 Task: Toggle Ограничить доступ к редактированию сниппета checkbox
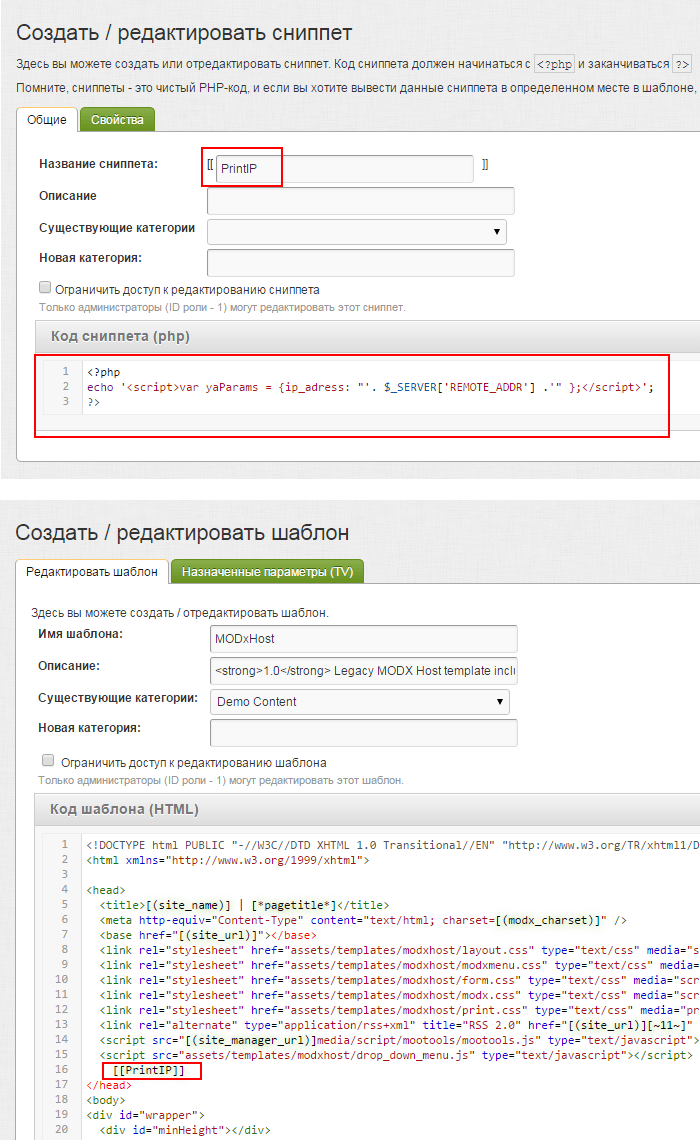(x=45, y=288)
